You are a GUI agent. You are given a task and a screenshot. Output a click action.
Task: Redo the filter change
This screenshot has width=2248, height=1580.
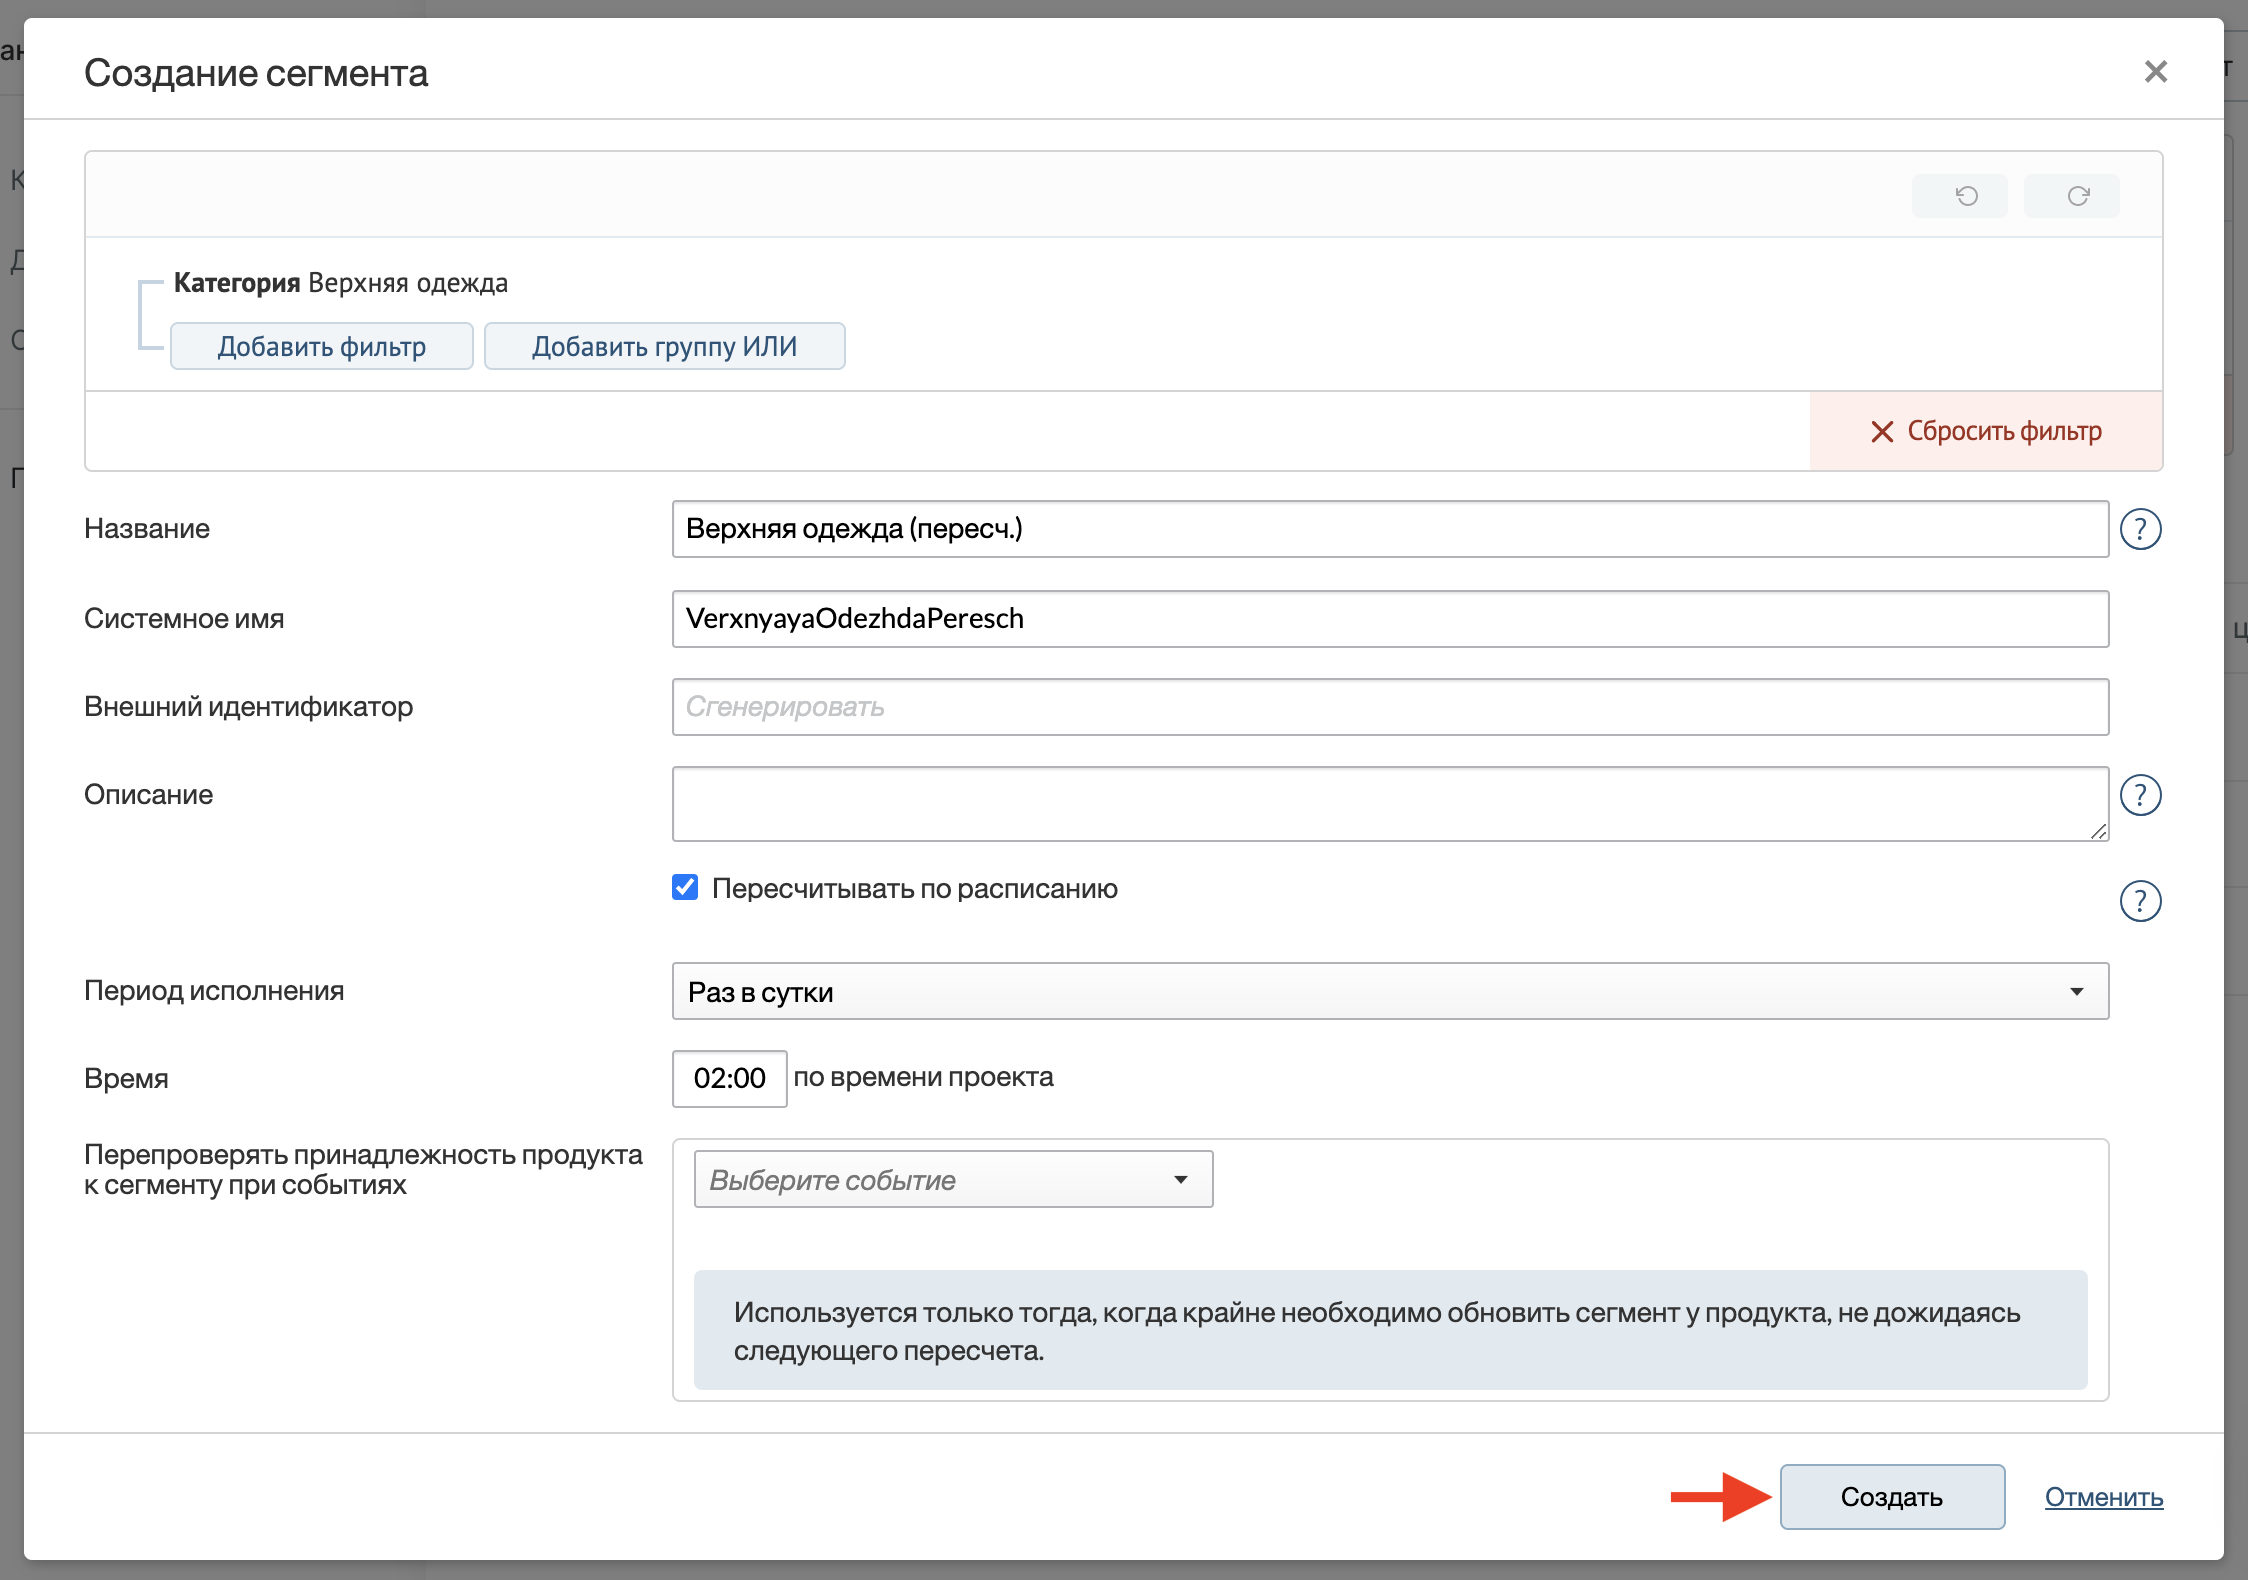point(2072,196)
